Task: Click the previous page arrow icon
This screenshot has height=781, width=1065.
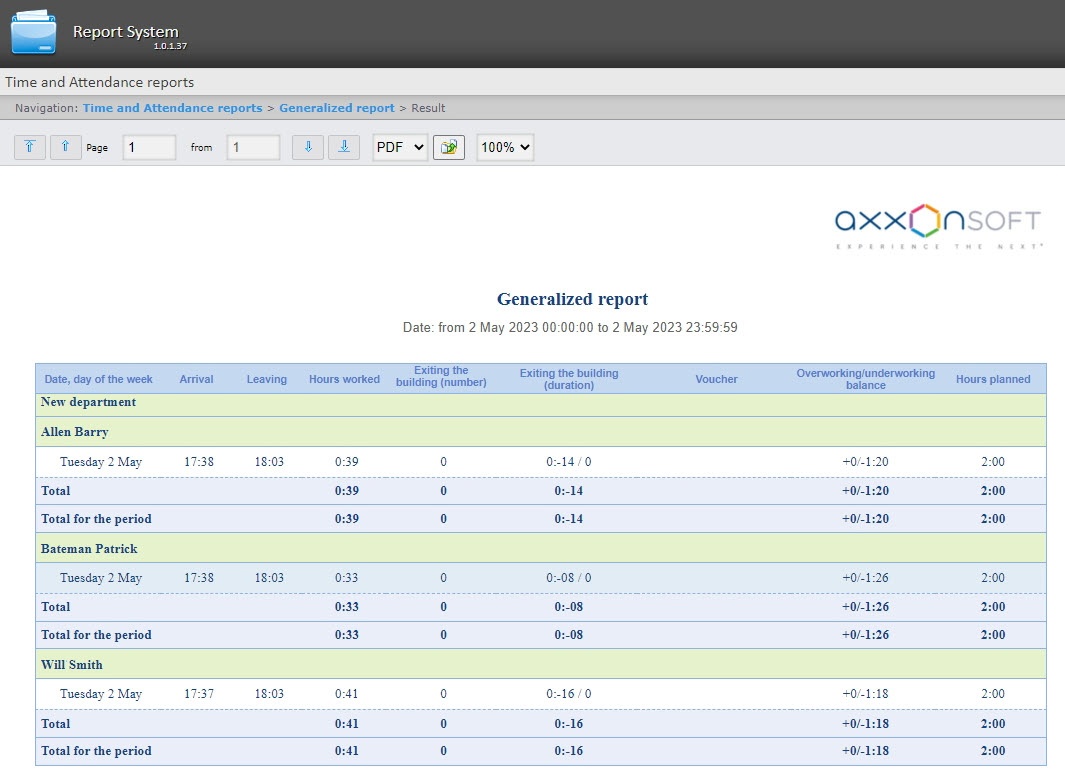Action: pyautogui.click(x=66, y=147)
